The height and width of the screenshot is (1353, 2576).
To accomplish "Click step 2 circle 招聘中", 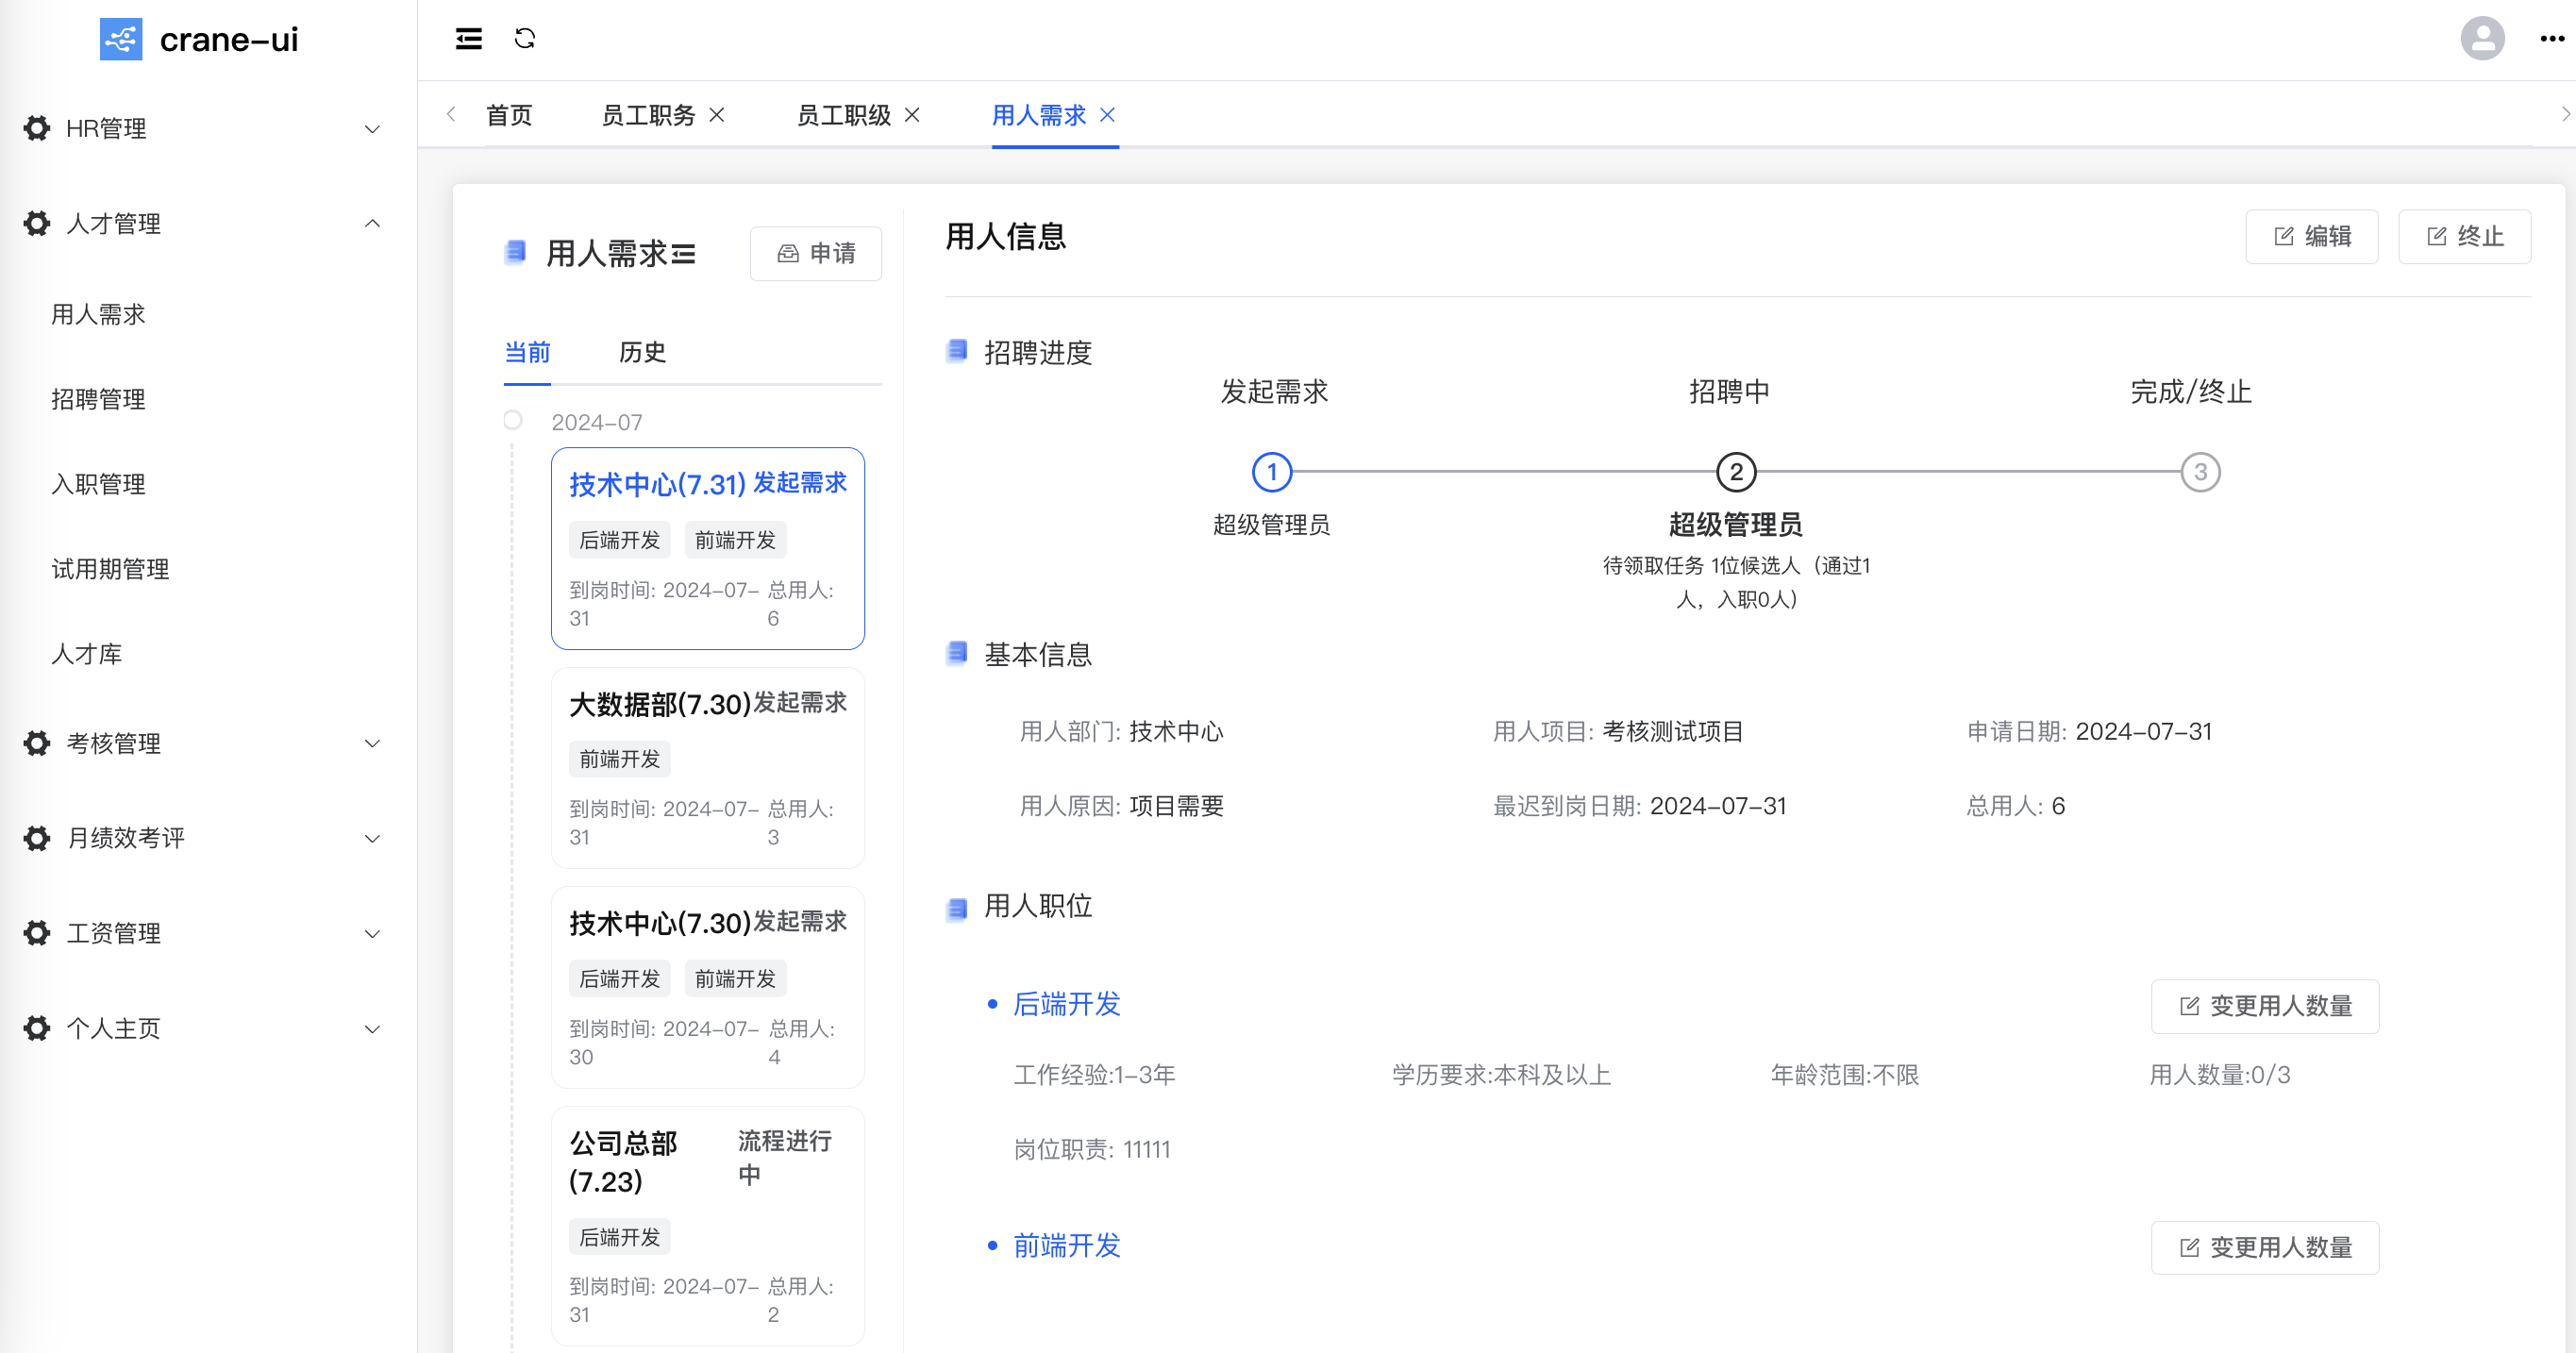I will (x=1736, y=472).
